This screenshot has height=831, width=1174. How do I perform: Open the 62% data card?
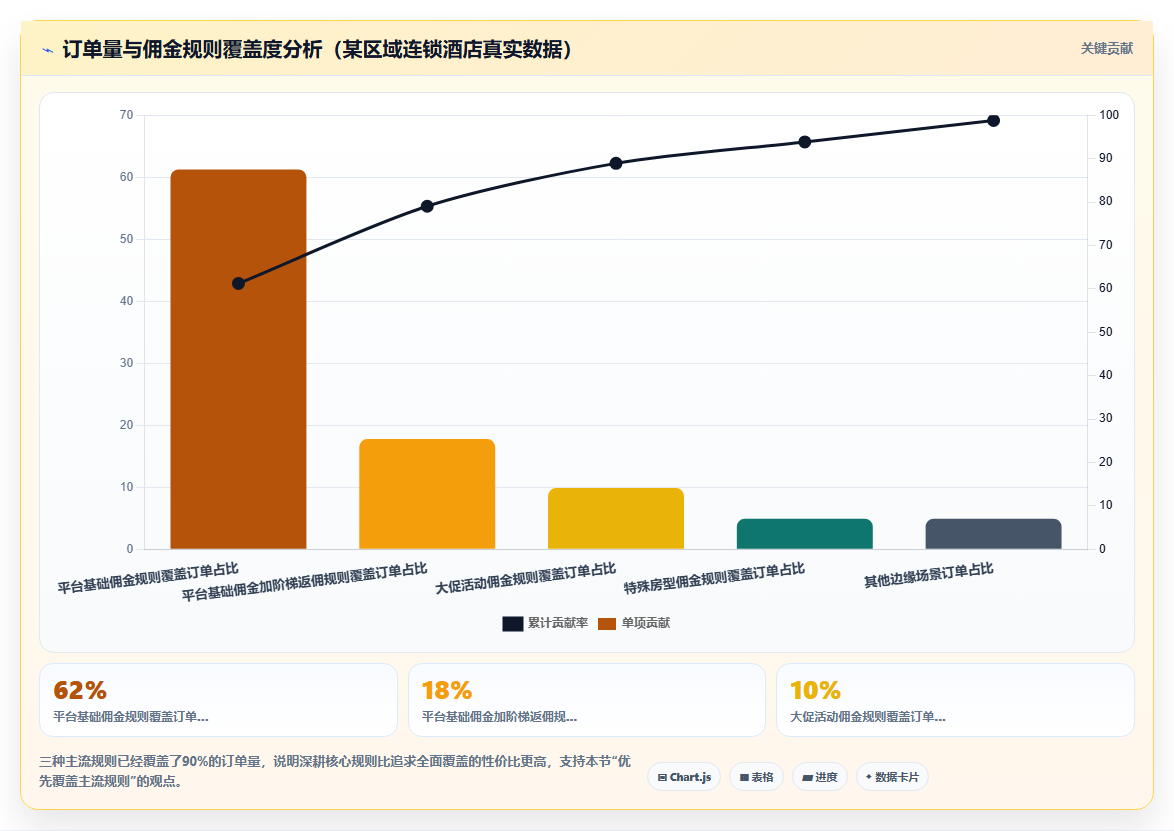pyautogui.click(x=218, y=700)
